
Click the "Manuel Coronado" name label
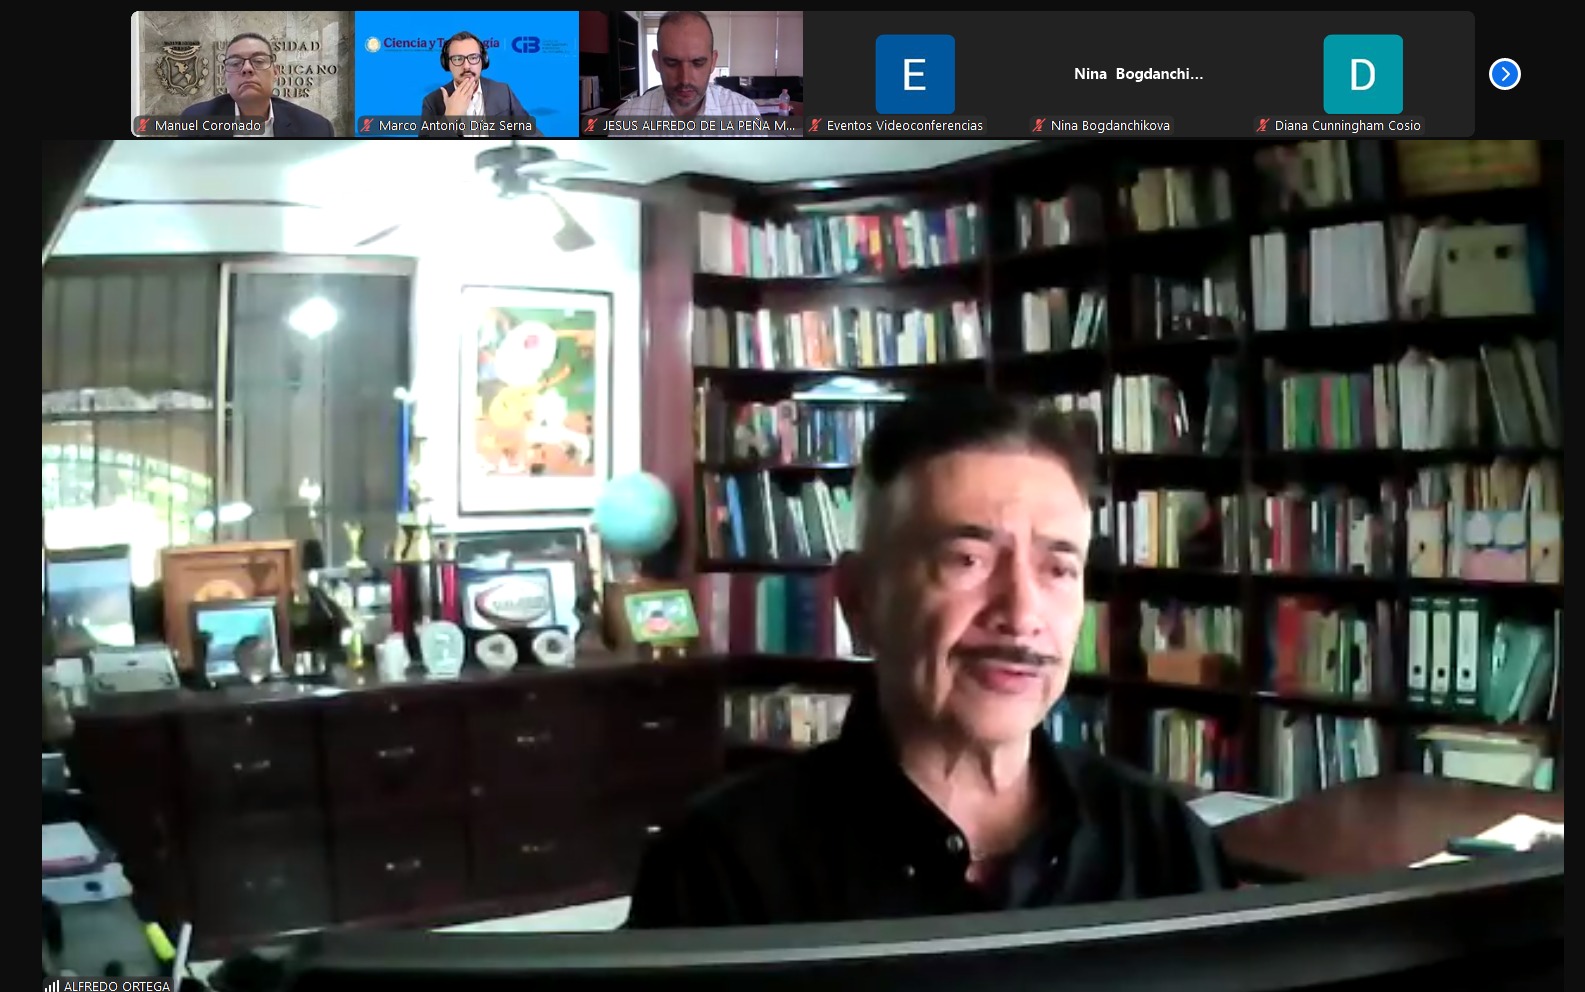click(x=208, y=126)
